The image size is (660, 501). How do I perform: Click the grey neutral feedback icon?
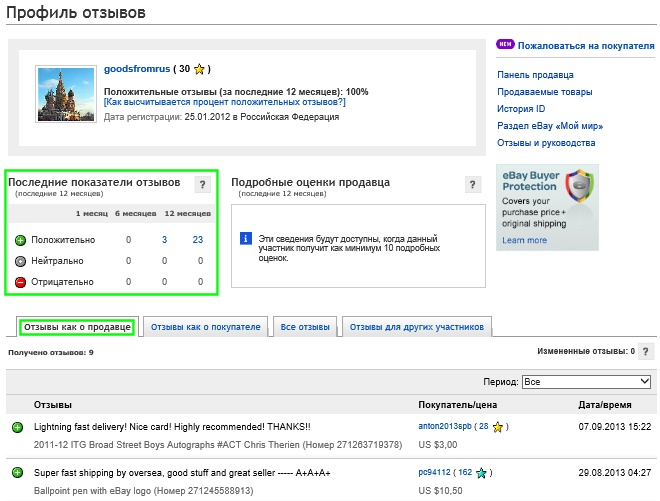tap(20, 261)
